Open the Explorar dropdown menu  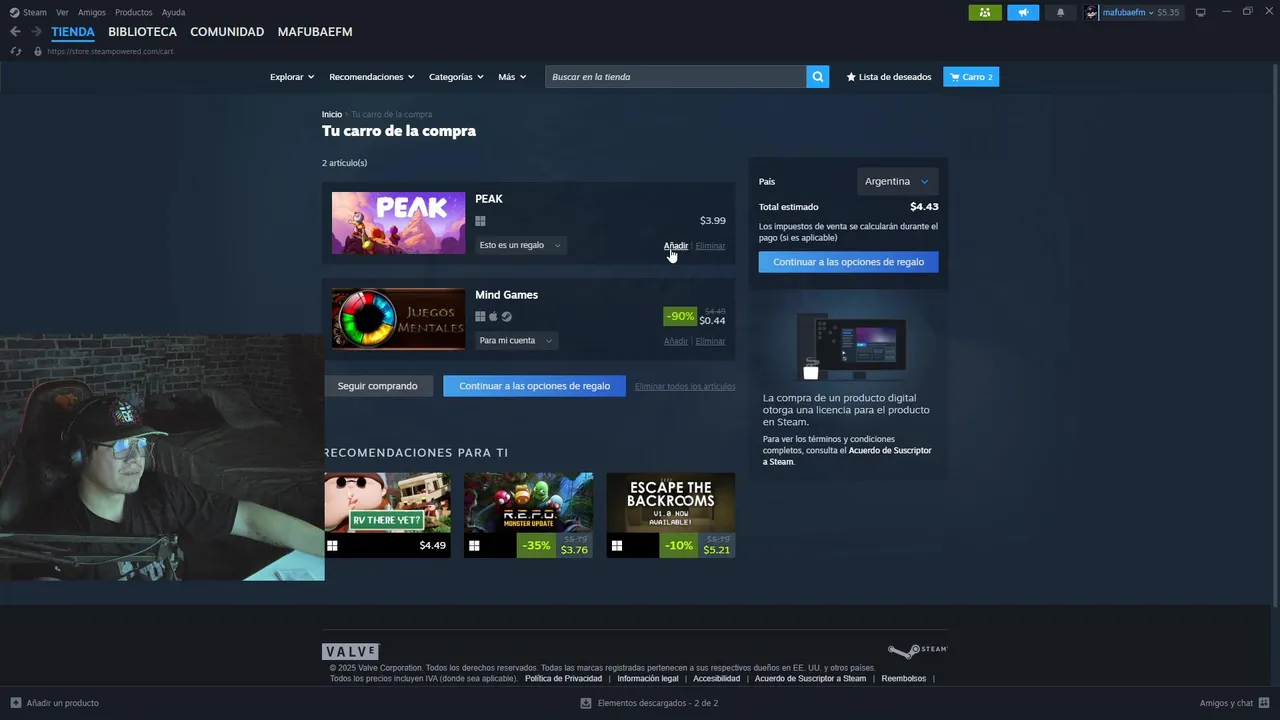tap(292, 77)
